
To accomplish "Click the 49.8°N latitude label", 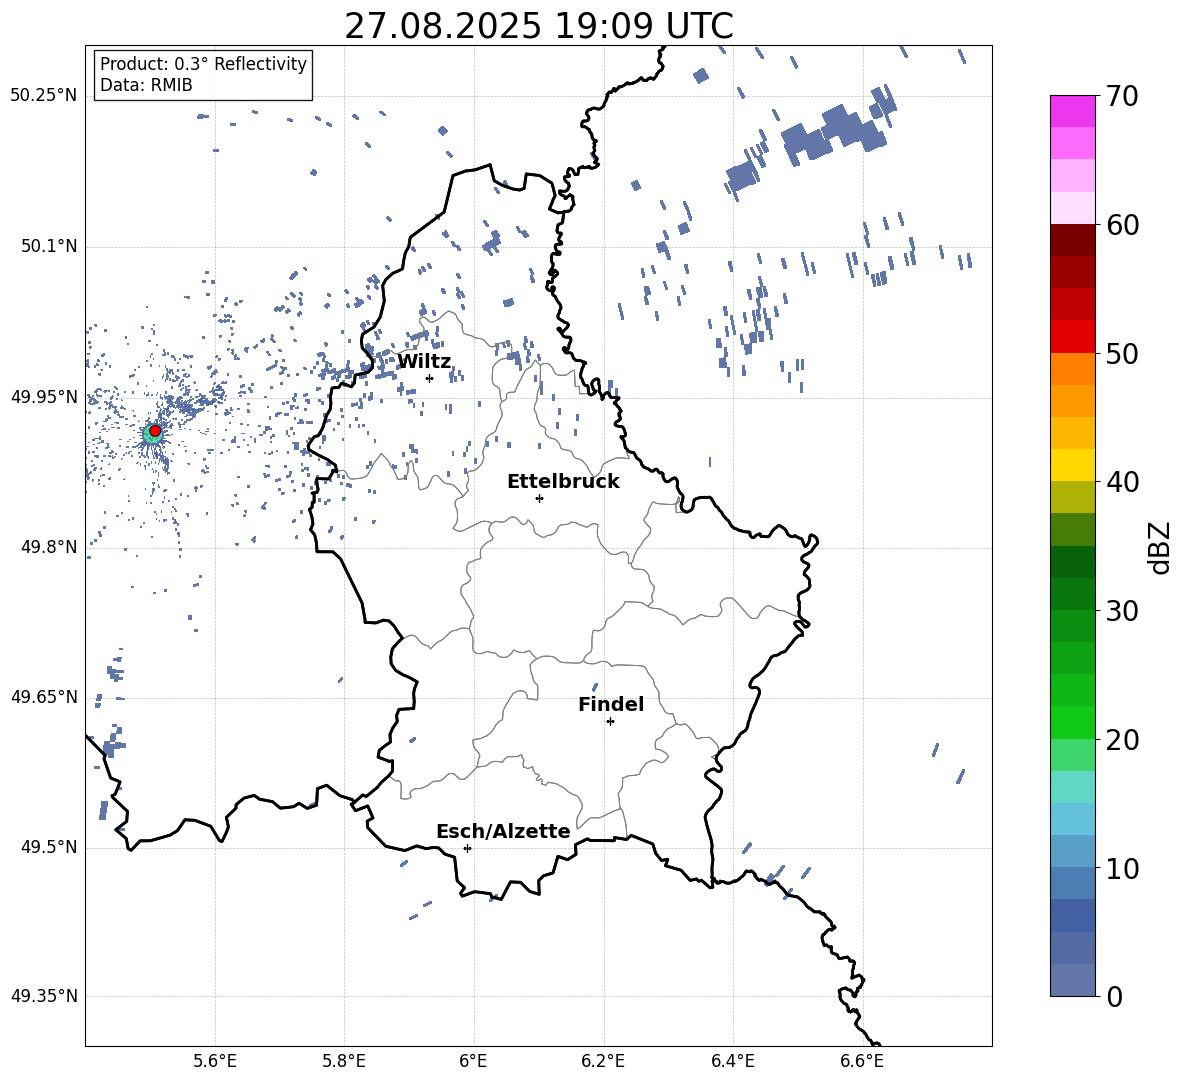I will pos(48,547).
